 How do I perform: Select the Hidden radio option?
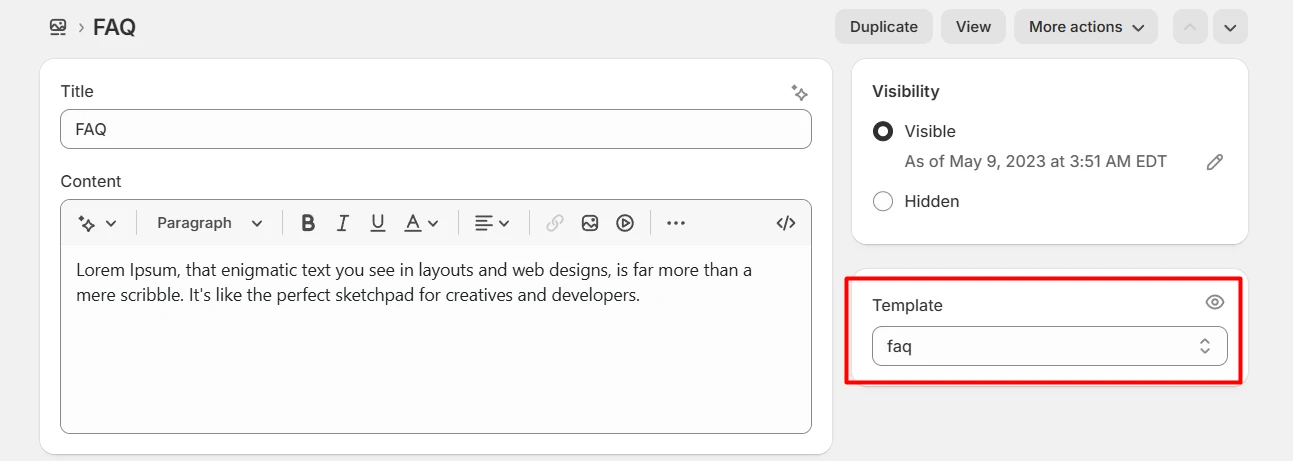883,201
